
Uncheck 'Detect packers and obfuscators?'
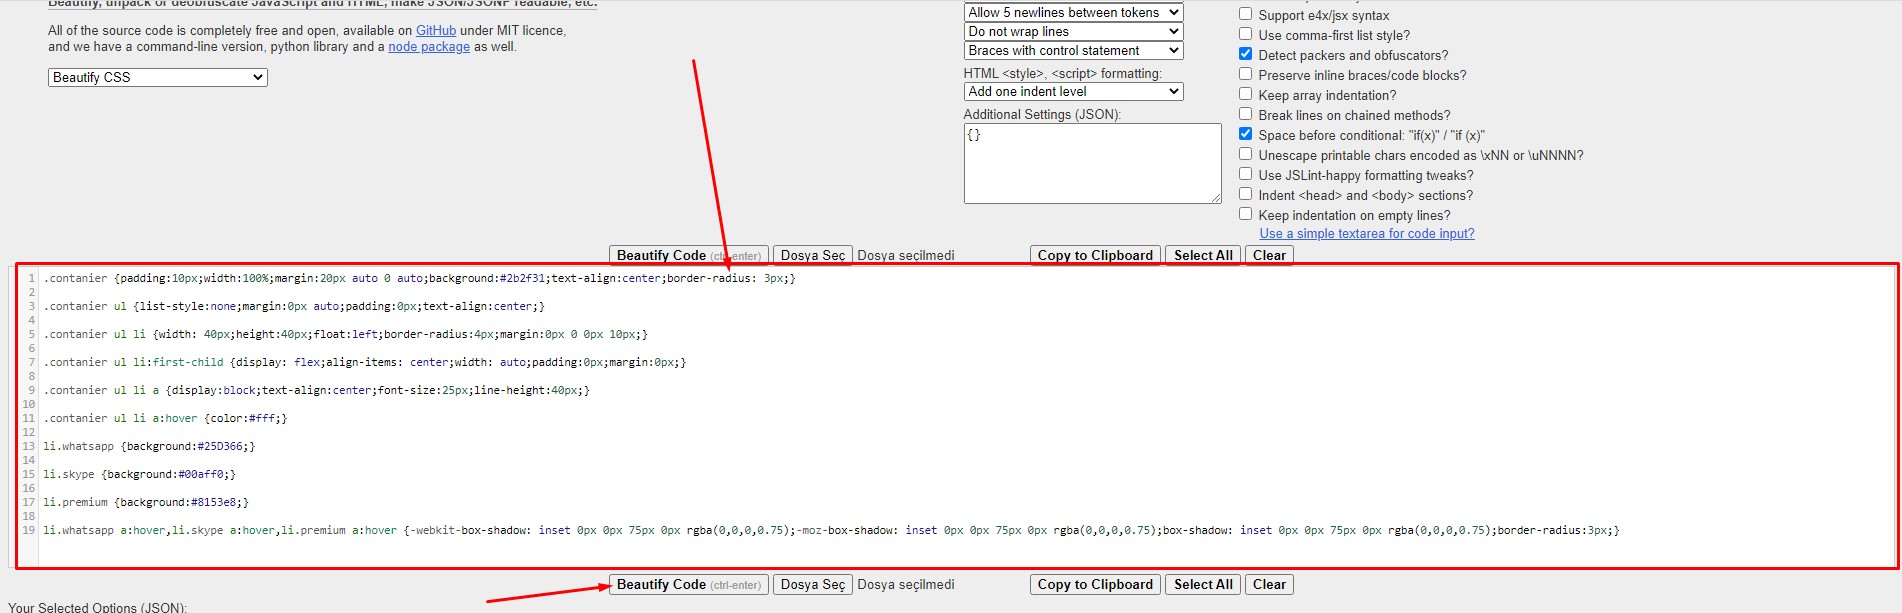pos(1245,54)
